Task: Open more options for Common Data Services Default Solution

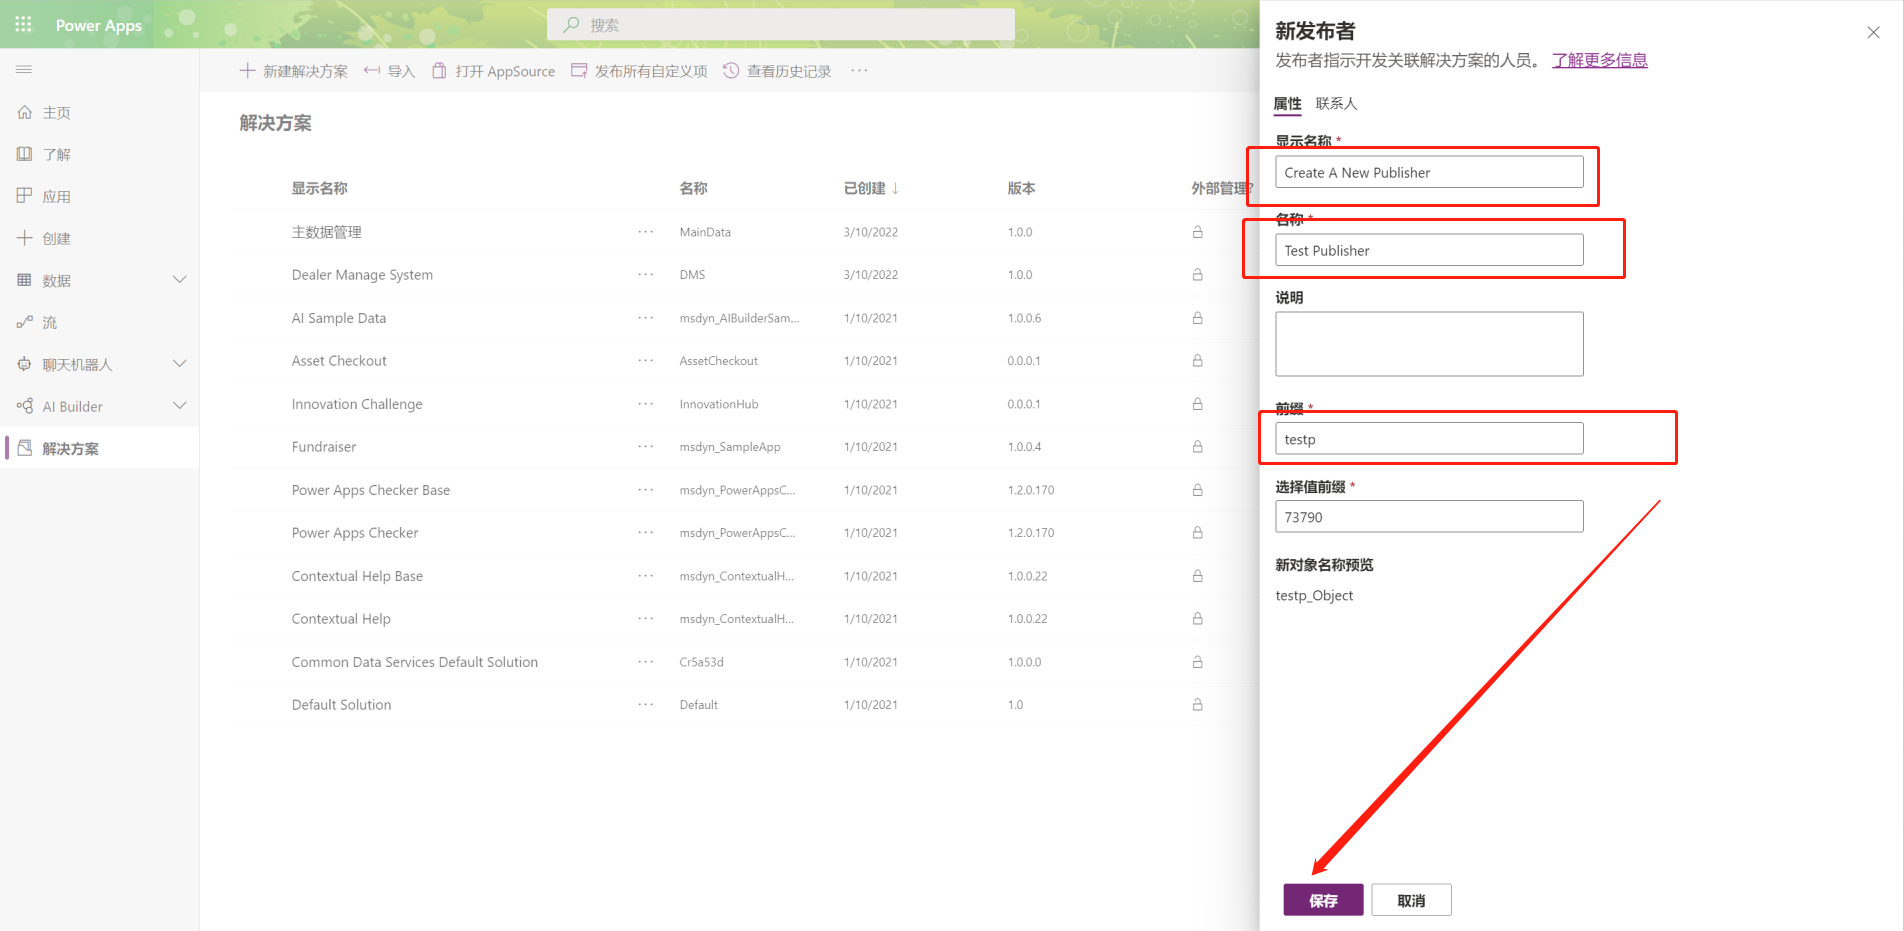Action: 646,662
